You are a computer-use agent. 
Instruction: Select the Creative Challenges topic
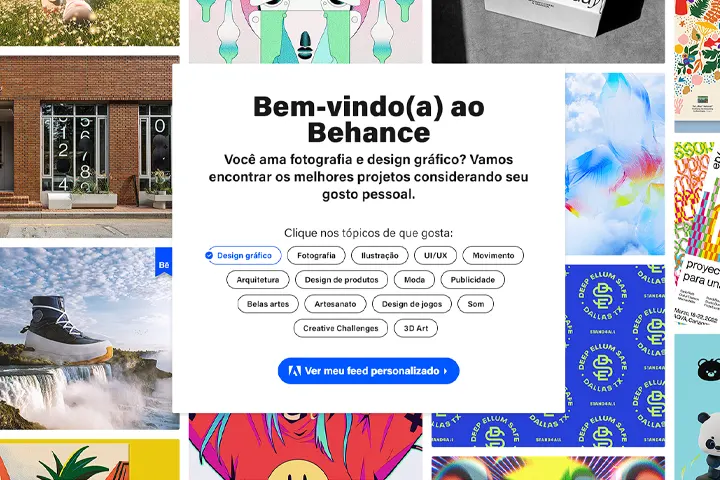click(x=341, y=328)
